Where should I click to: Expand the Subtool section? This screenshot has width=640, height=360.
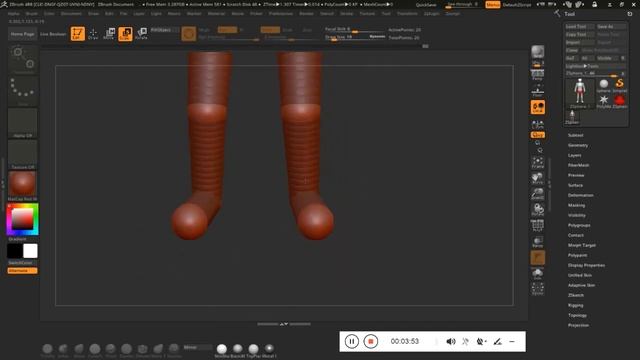[576, 135]
